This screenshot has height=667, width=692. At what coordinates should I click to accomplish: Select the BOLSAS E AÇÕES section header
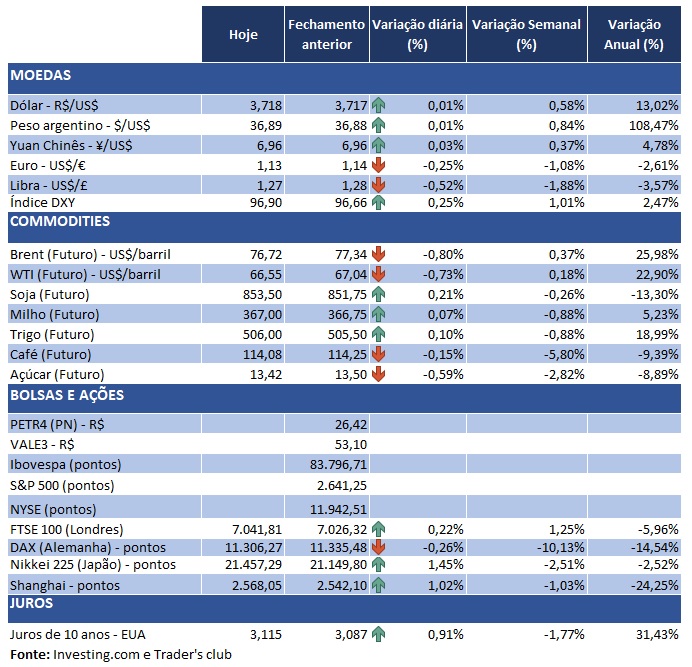pos(66,395)
